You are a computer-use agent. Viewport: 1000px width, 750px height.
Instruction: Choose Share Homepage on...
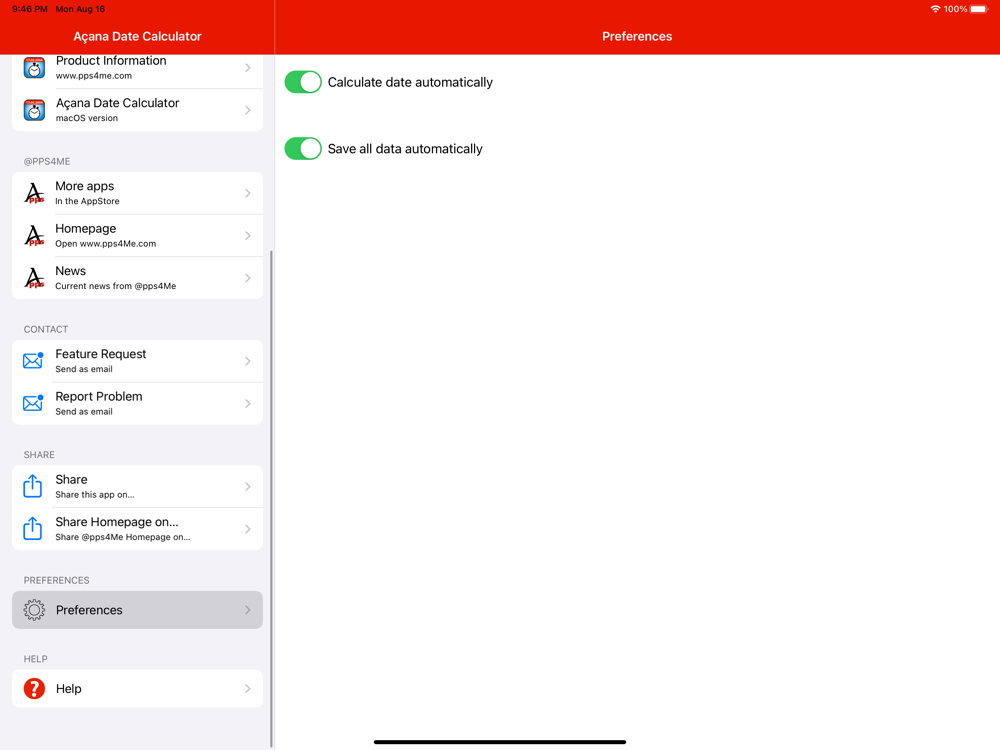(137, 529)
